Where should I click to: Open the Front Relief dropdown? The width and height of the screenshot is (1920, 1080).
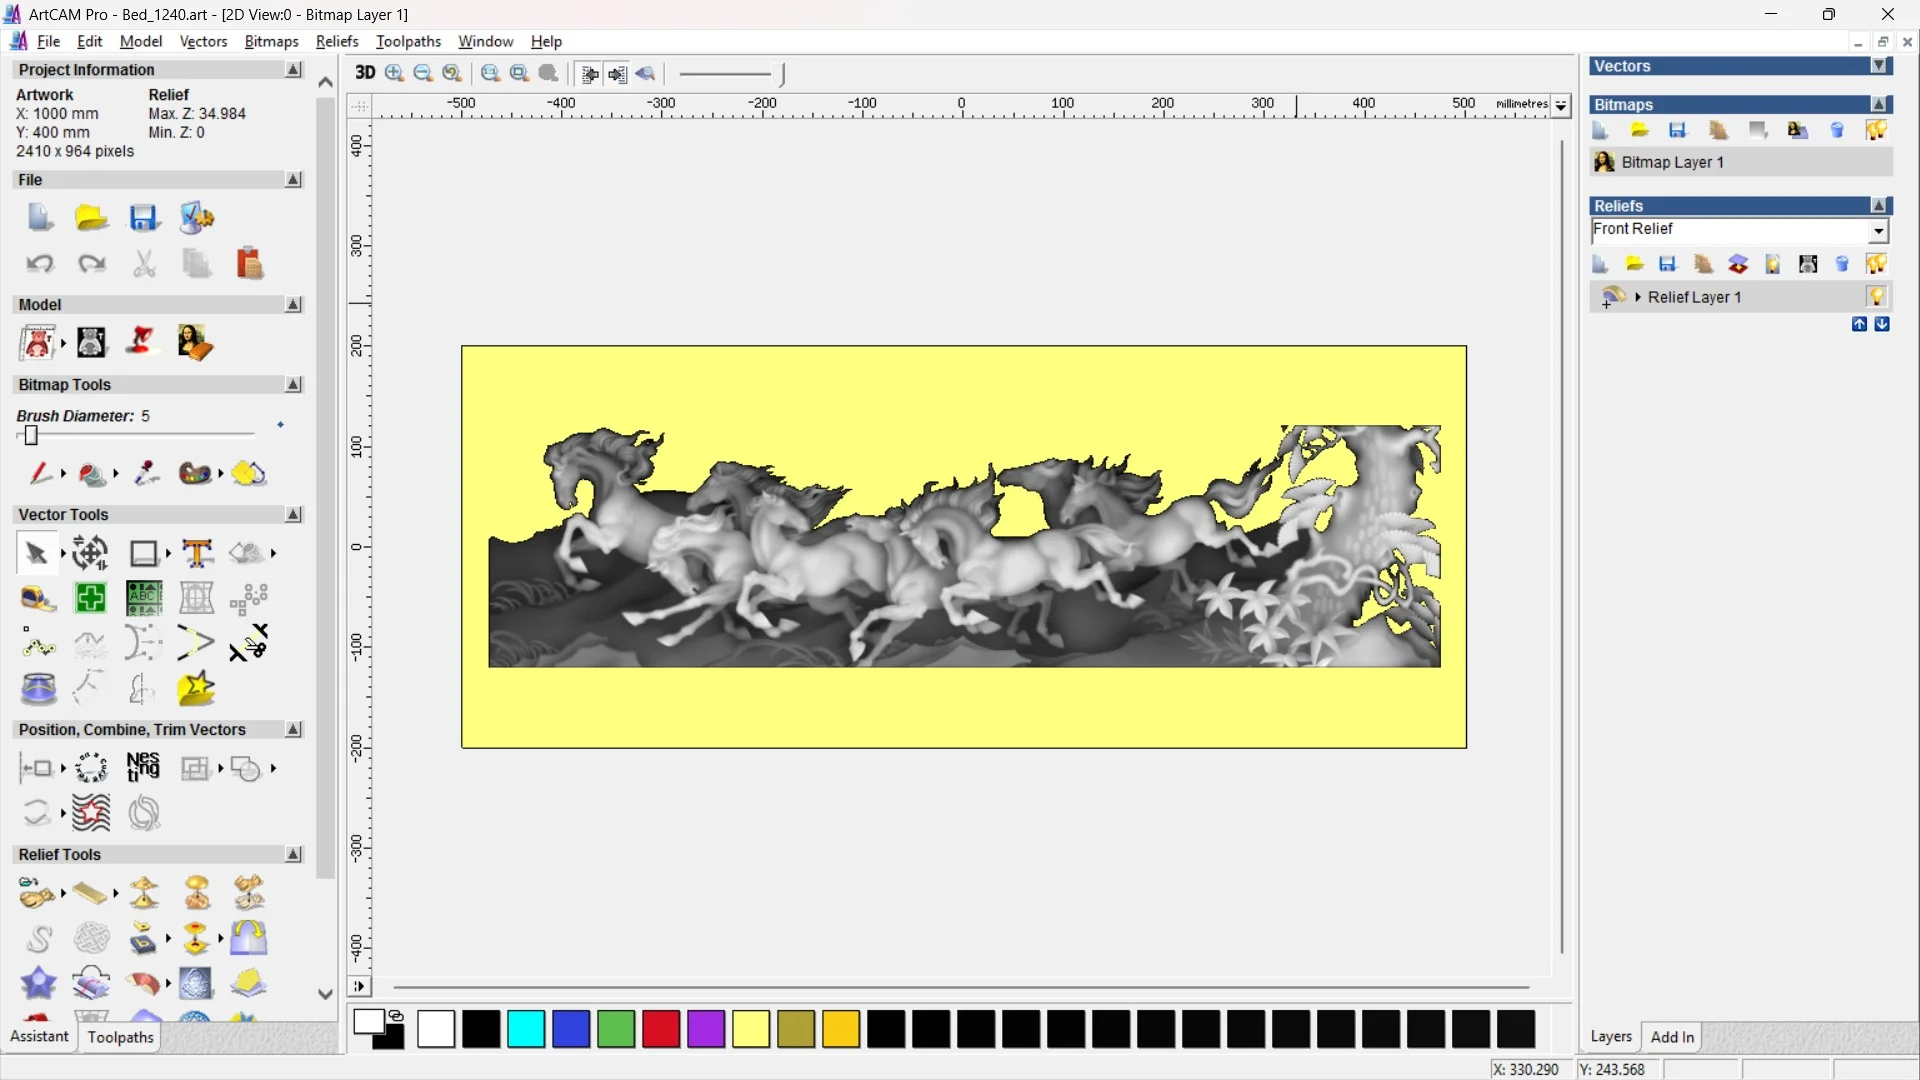[1879, 231]
